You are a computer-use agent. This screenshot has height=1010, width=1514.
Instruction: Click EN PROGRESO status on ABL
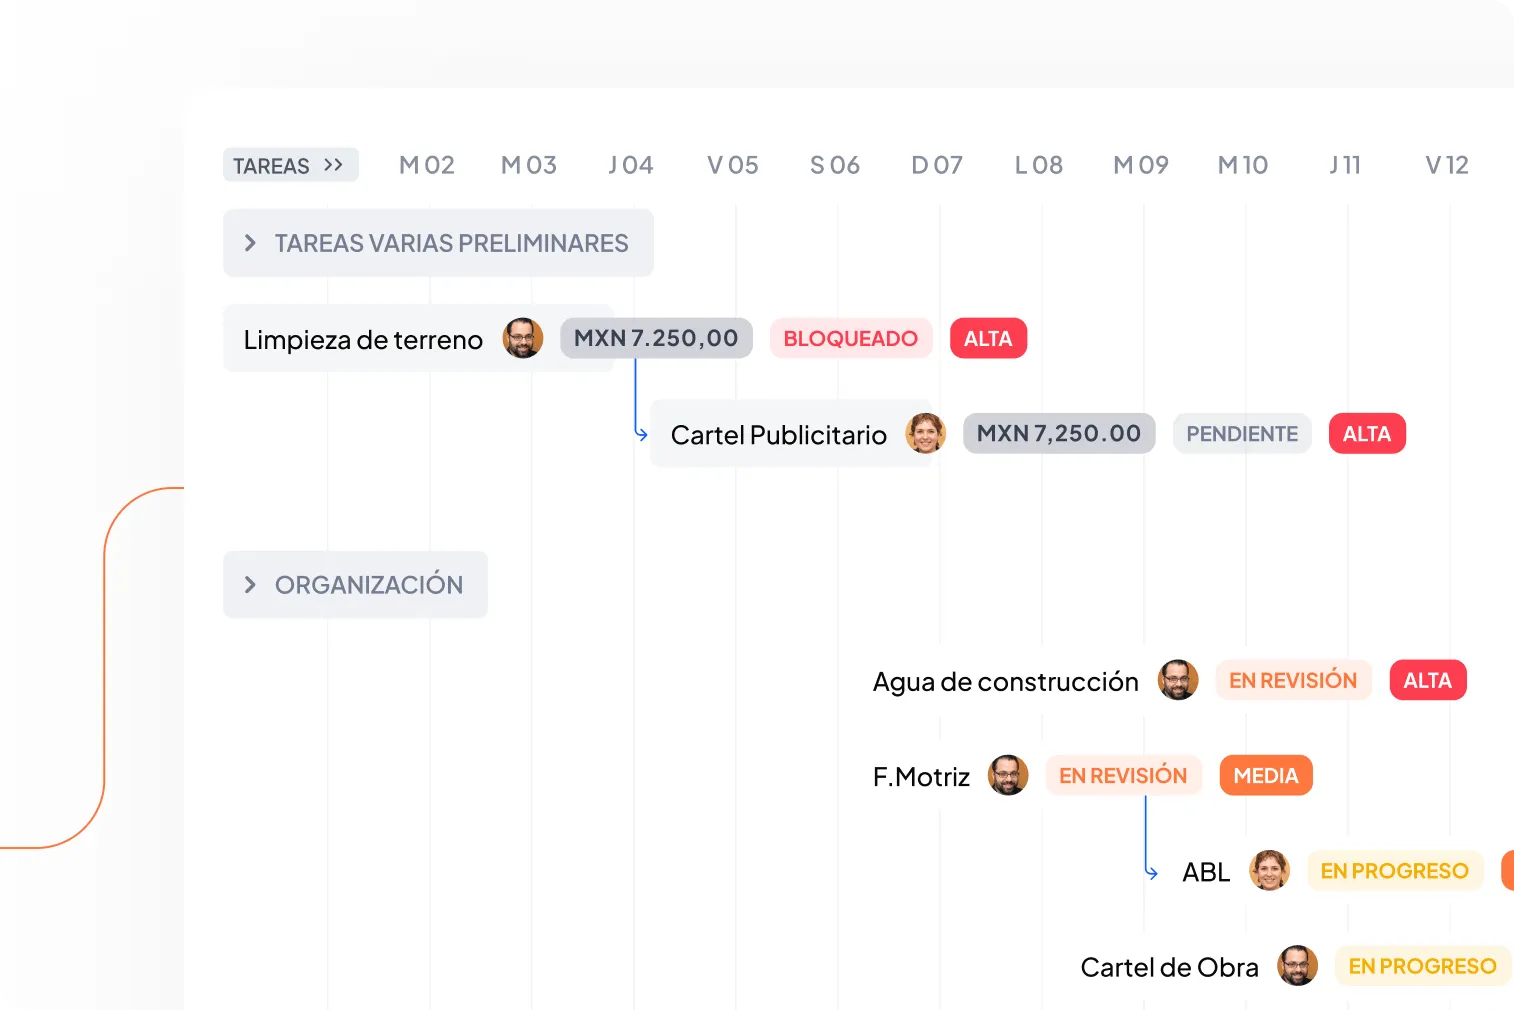[x=1394, y=870]
